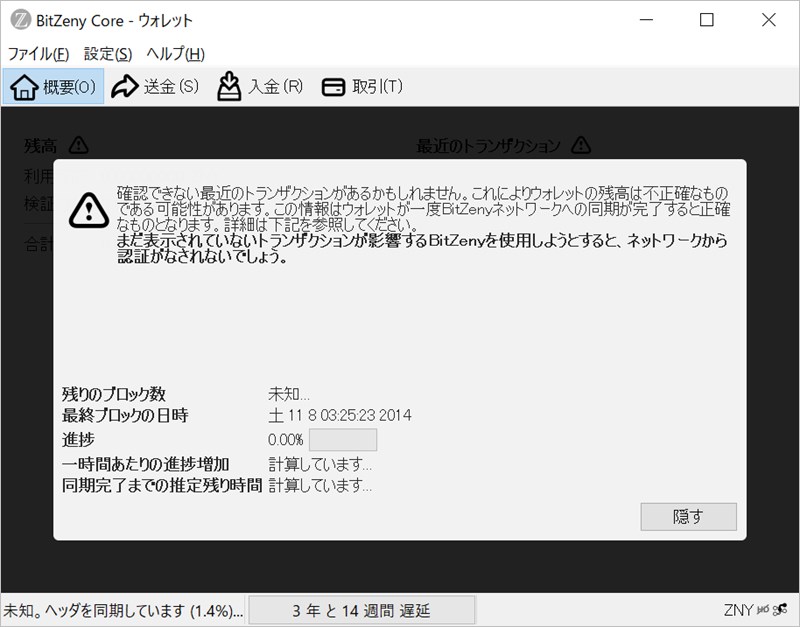The image size is (800, 627).
Task: Open the ヘルプ(H) help menu
Action: pyautogui.click(x=176, y=54)
